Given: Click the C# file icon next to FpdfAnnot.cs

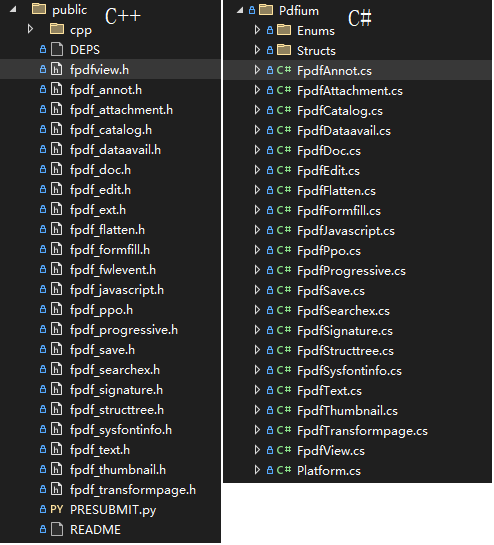Looking at the screenshot, I should 284,70.
